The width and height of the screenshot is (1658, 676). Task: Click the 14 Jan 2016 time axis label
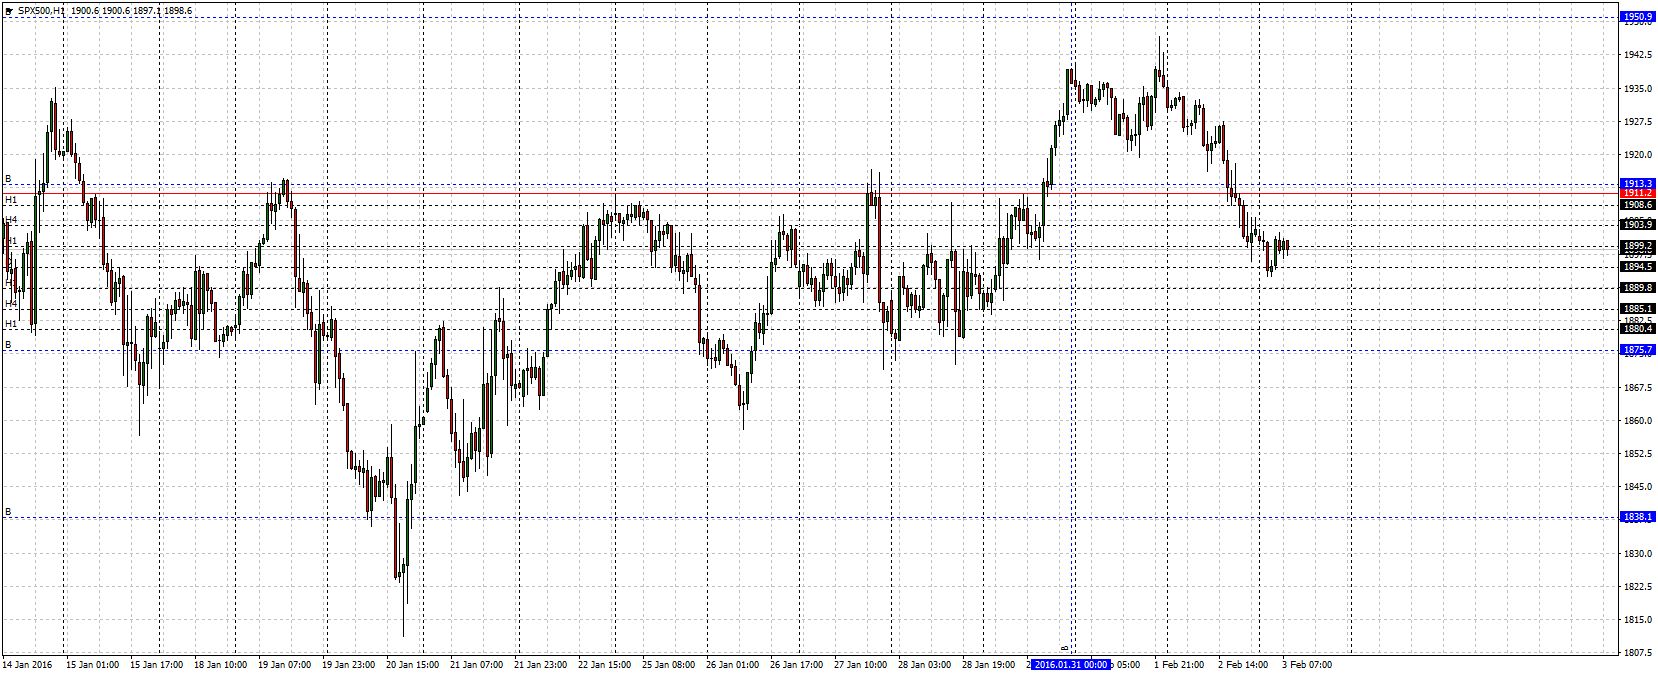point(28,664)
